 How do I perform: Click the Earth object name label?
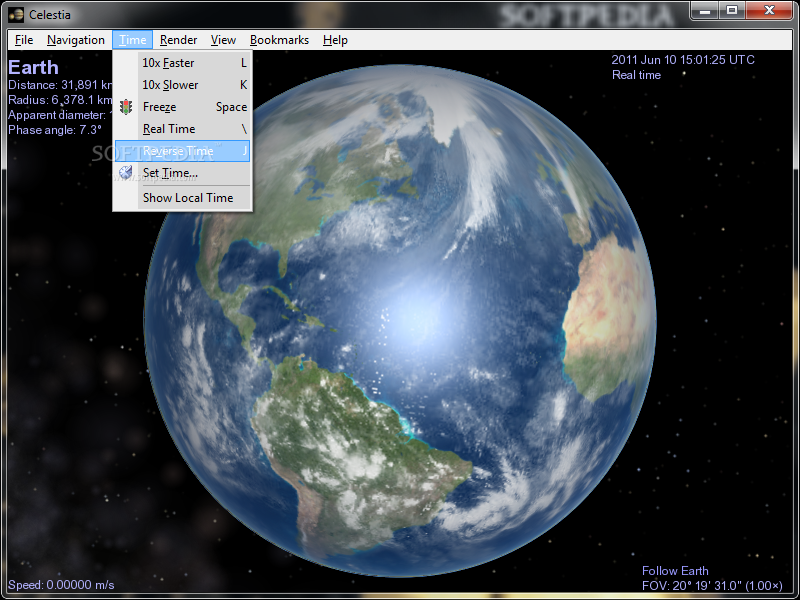[33, 67]
